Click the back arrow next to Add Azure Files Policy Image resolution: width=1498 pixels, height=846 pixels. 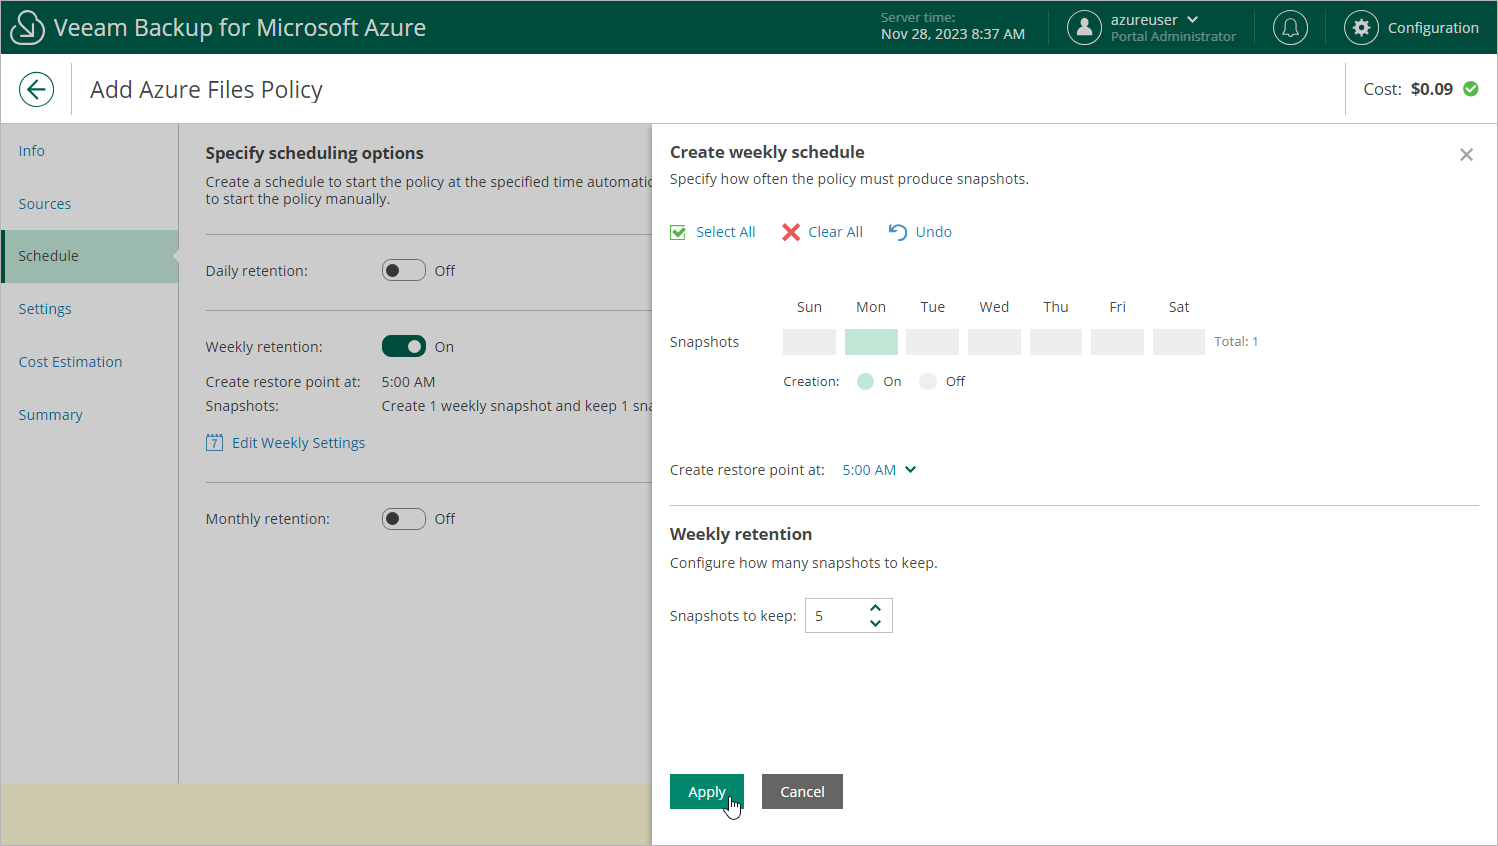click(36, 89)
